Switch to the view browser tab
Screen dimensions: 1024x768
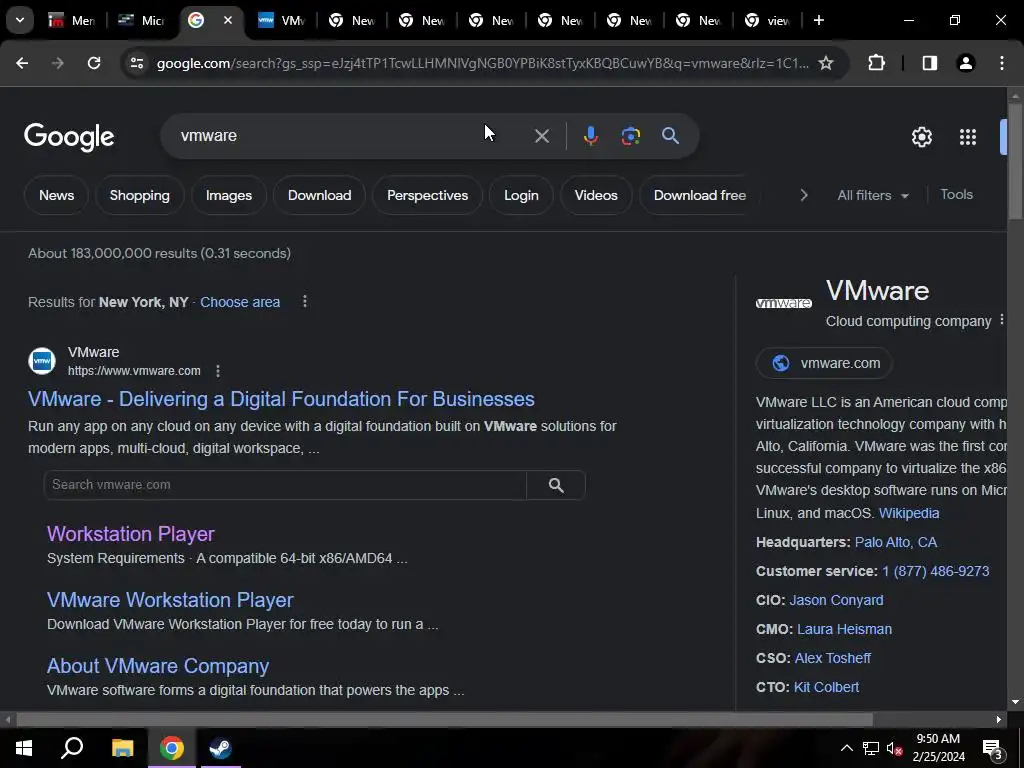(x=767, y=20)
